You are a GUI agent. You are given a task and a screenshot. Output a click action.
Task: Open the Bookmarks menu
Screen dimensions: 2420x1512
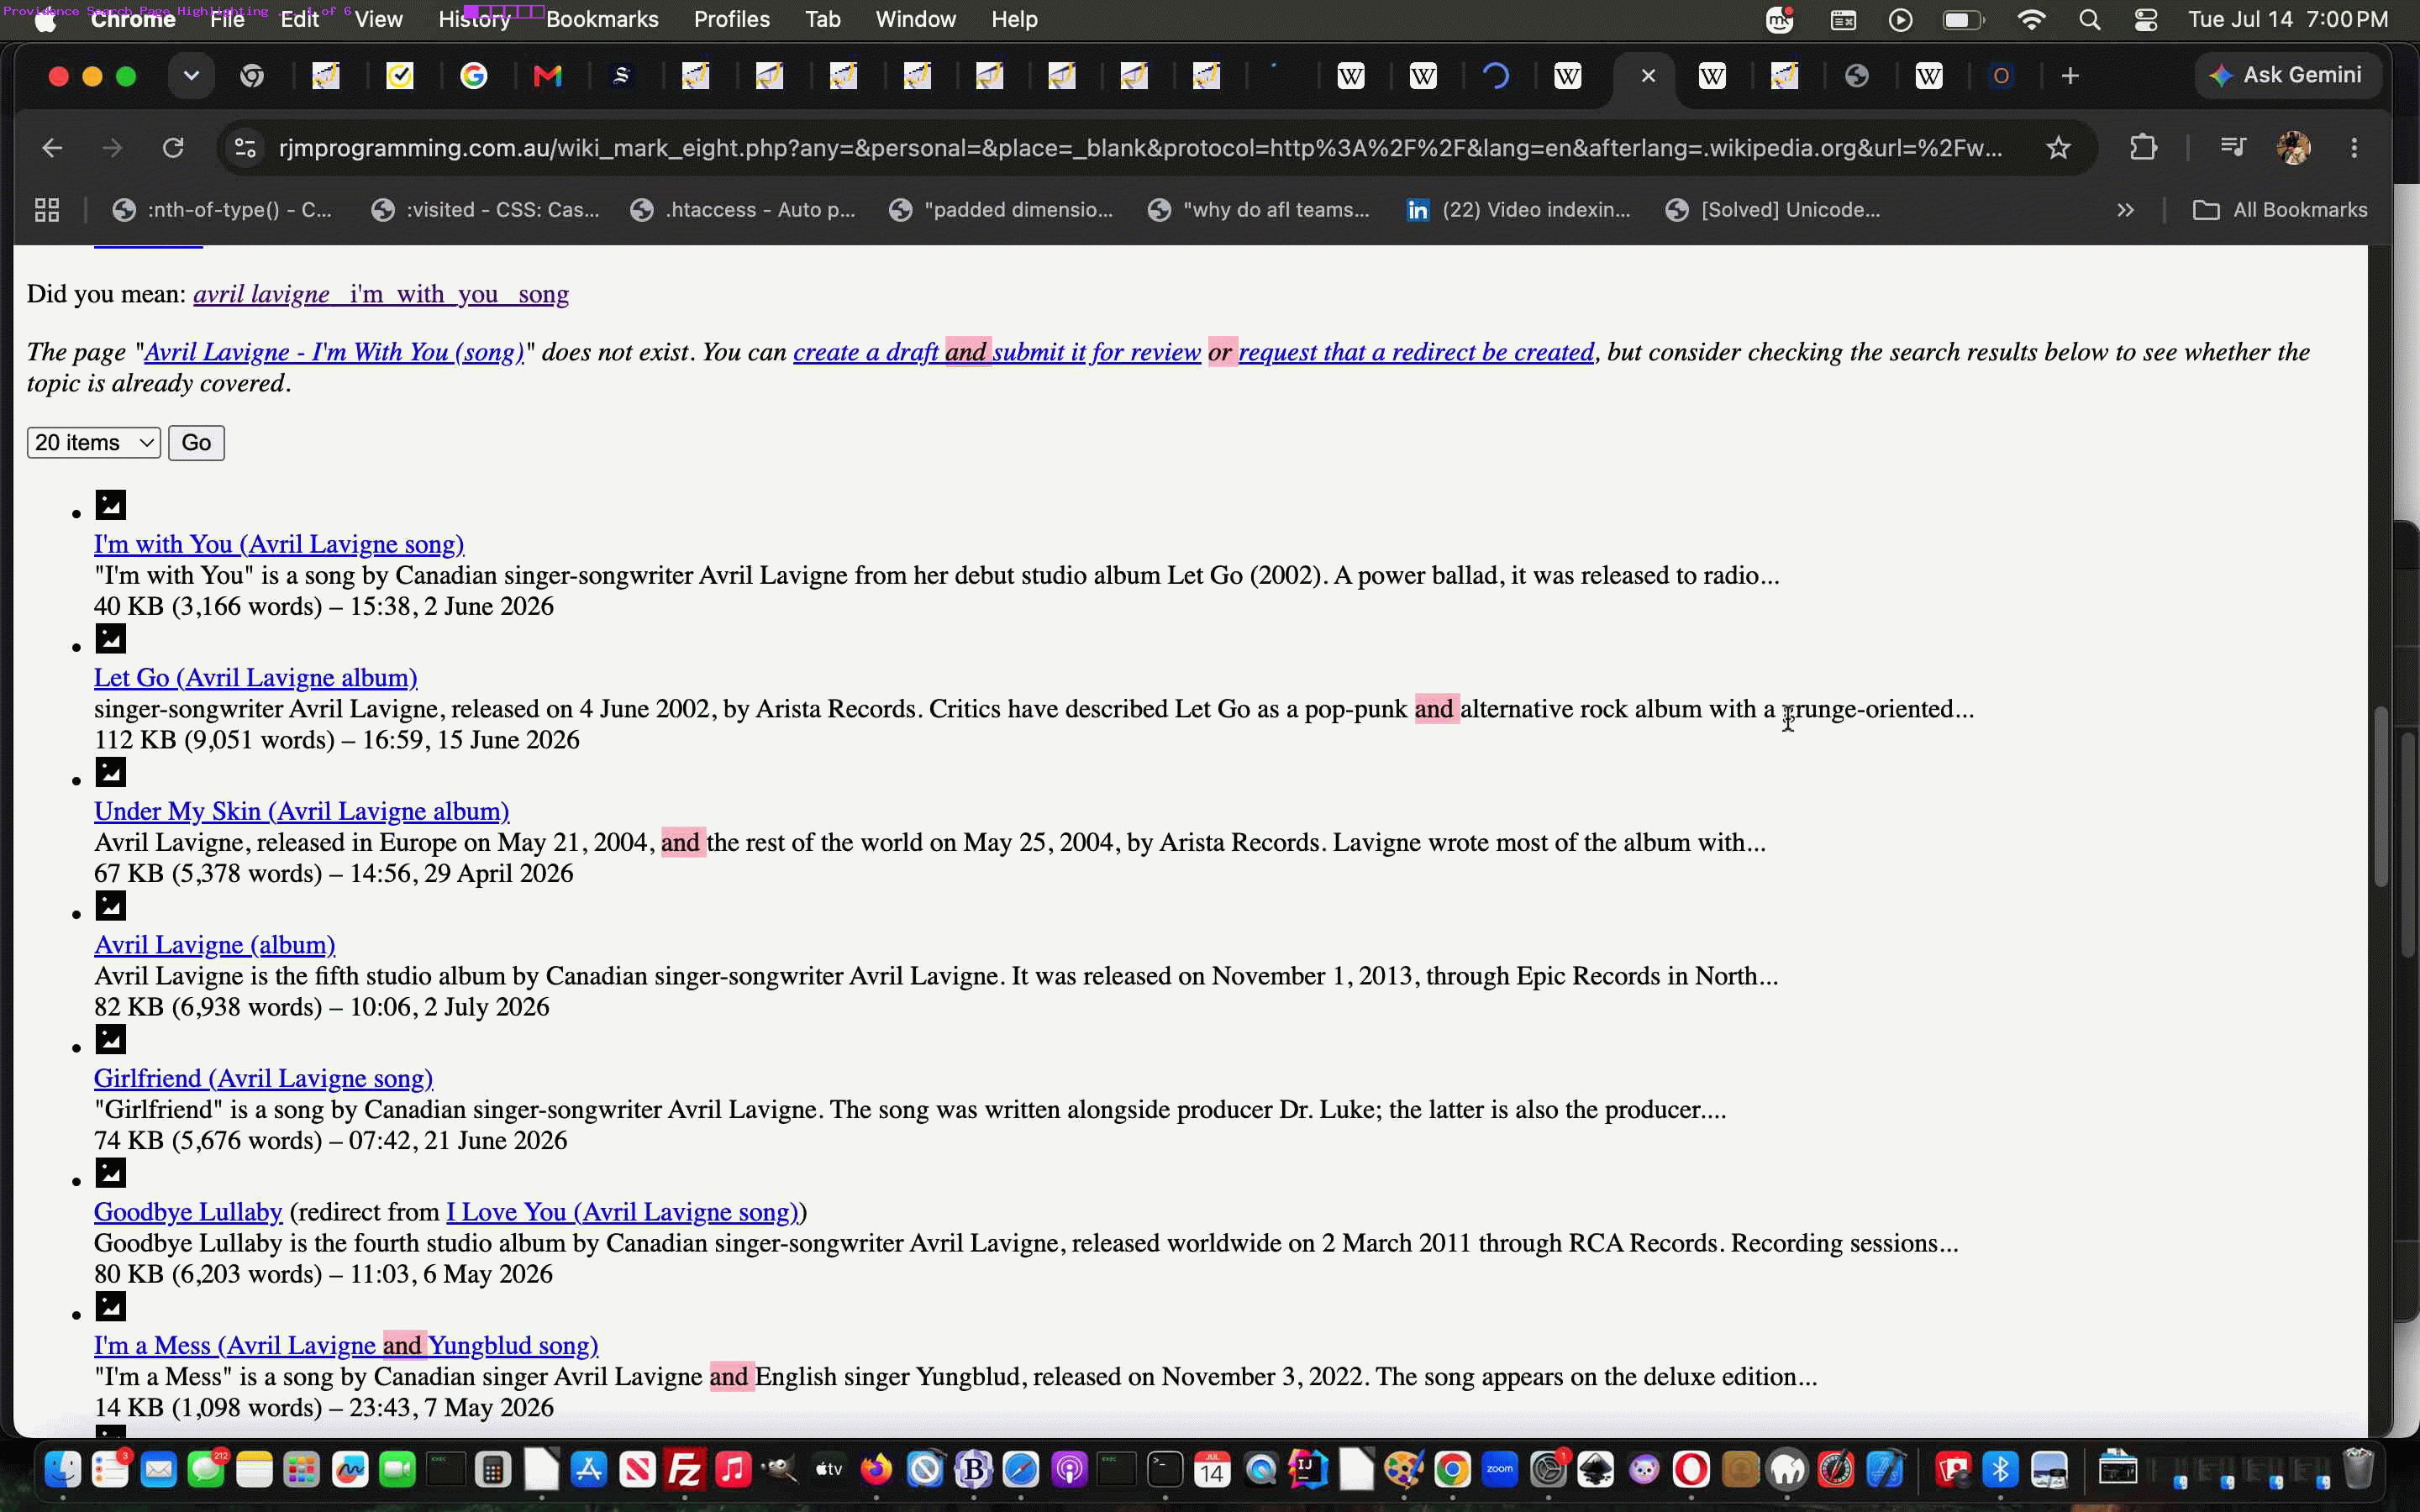click(602, 20)
